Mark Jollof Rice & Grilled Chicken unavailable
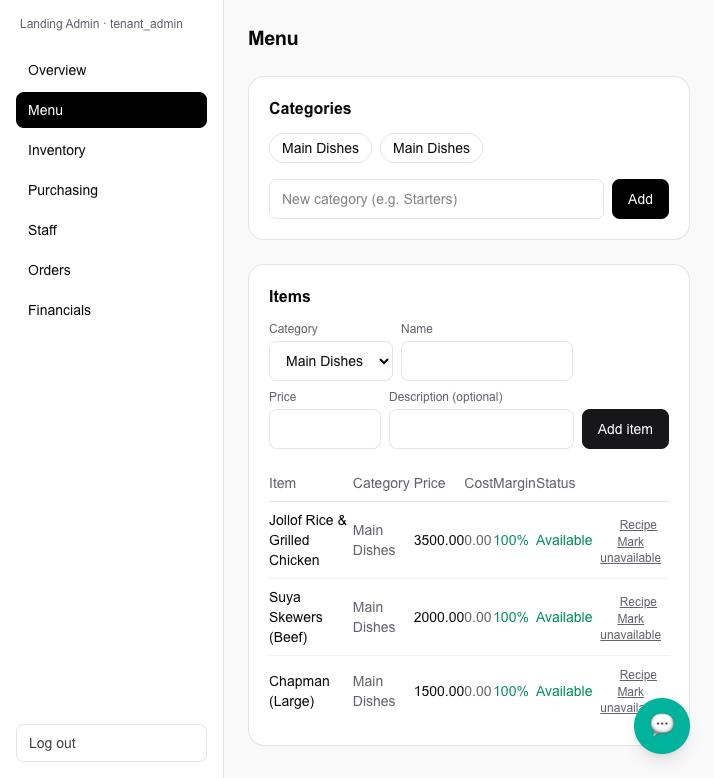 coord(630,550)
